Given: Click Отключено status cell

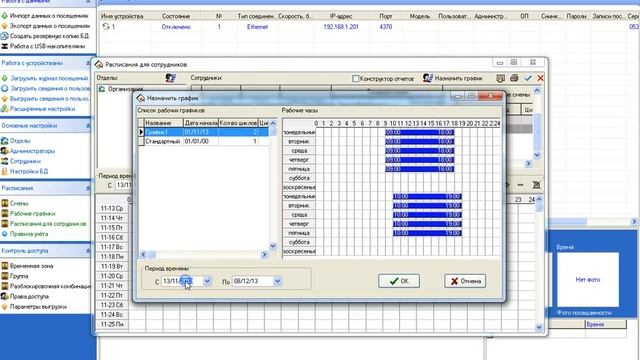Looking at the screenshot, I should tap(176, 27).
